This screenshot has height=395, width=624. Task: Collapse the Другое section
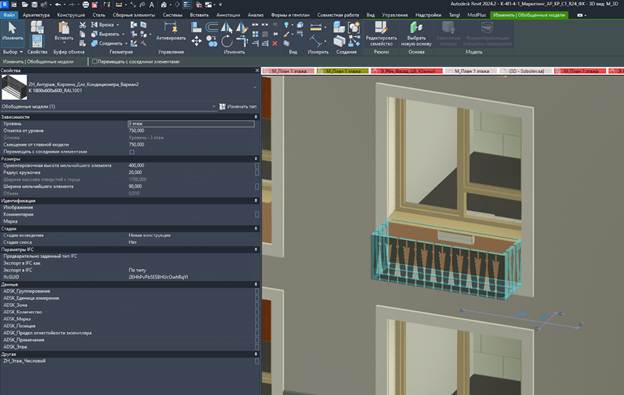[x=256, y=354]
